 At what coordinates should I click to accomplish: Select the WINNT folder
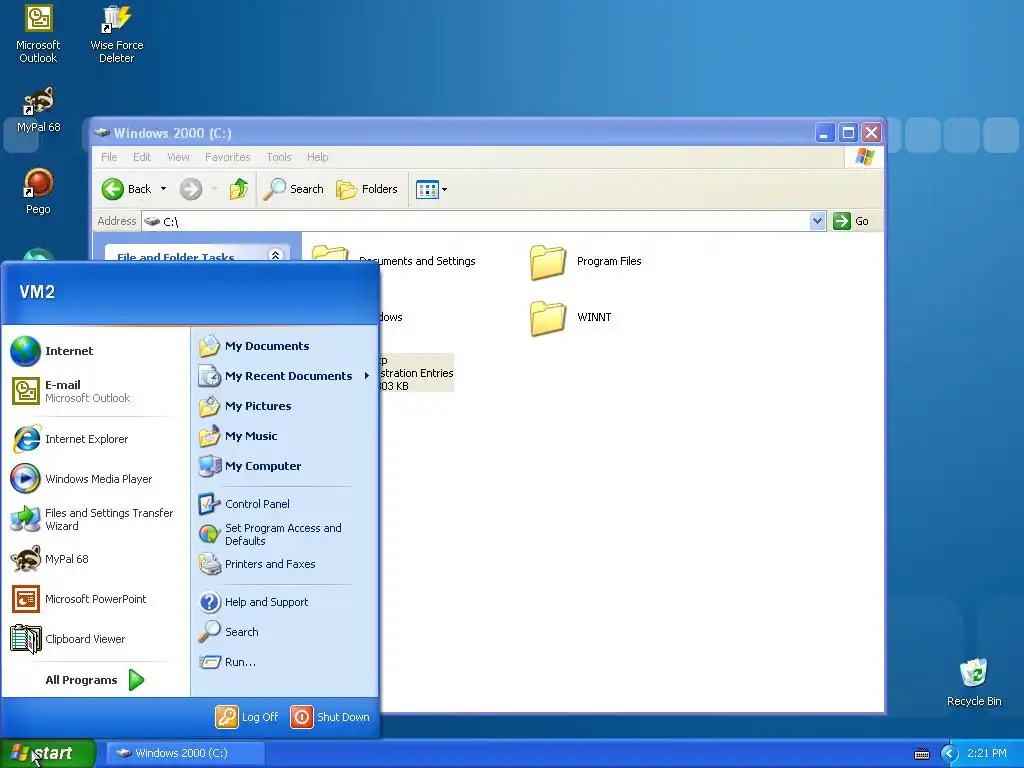tap(571, 317)
